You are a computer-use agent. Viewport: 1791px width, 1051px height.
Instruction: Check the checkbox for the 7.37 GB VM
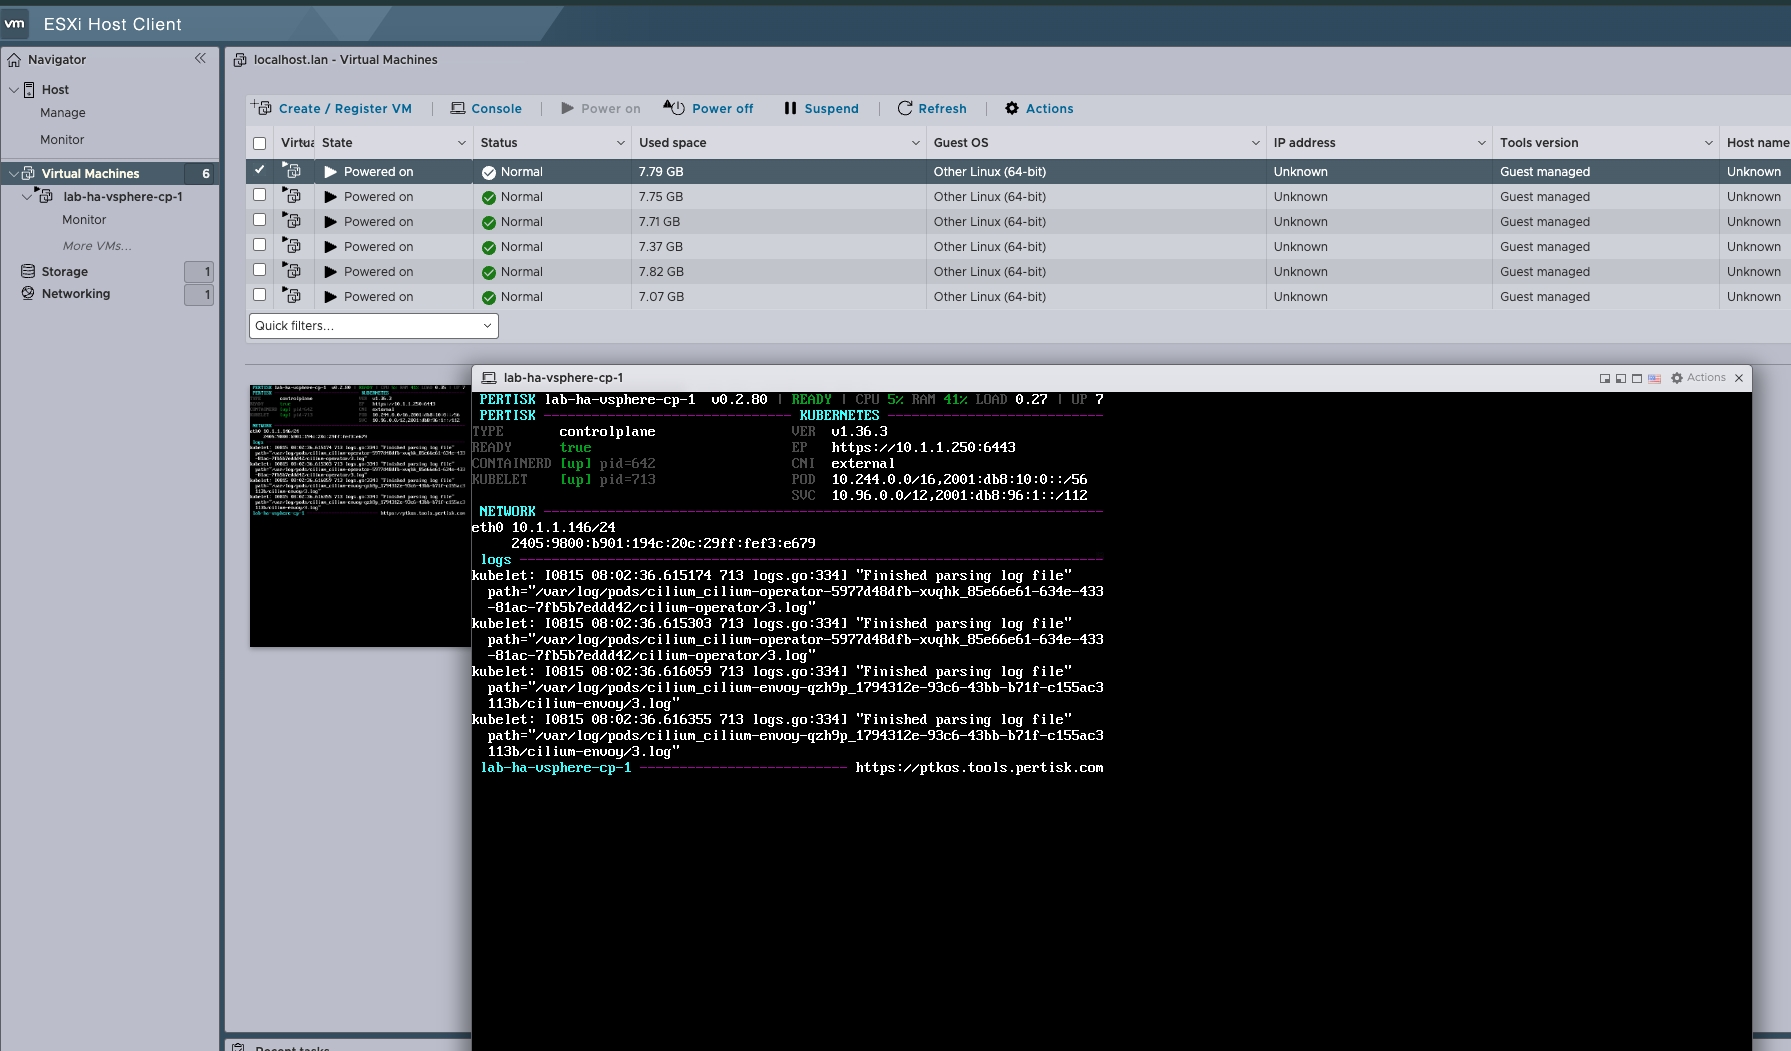point(260,245)
